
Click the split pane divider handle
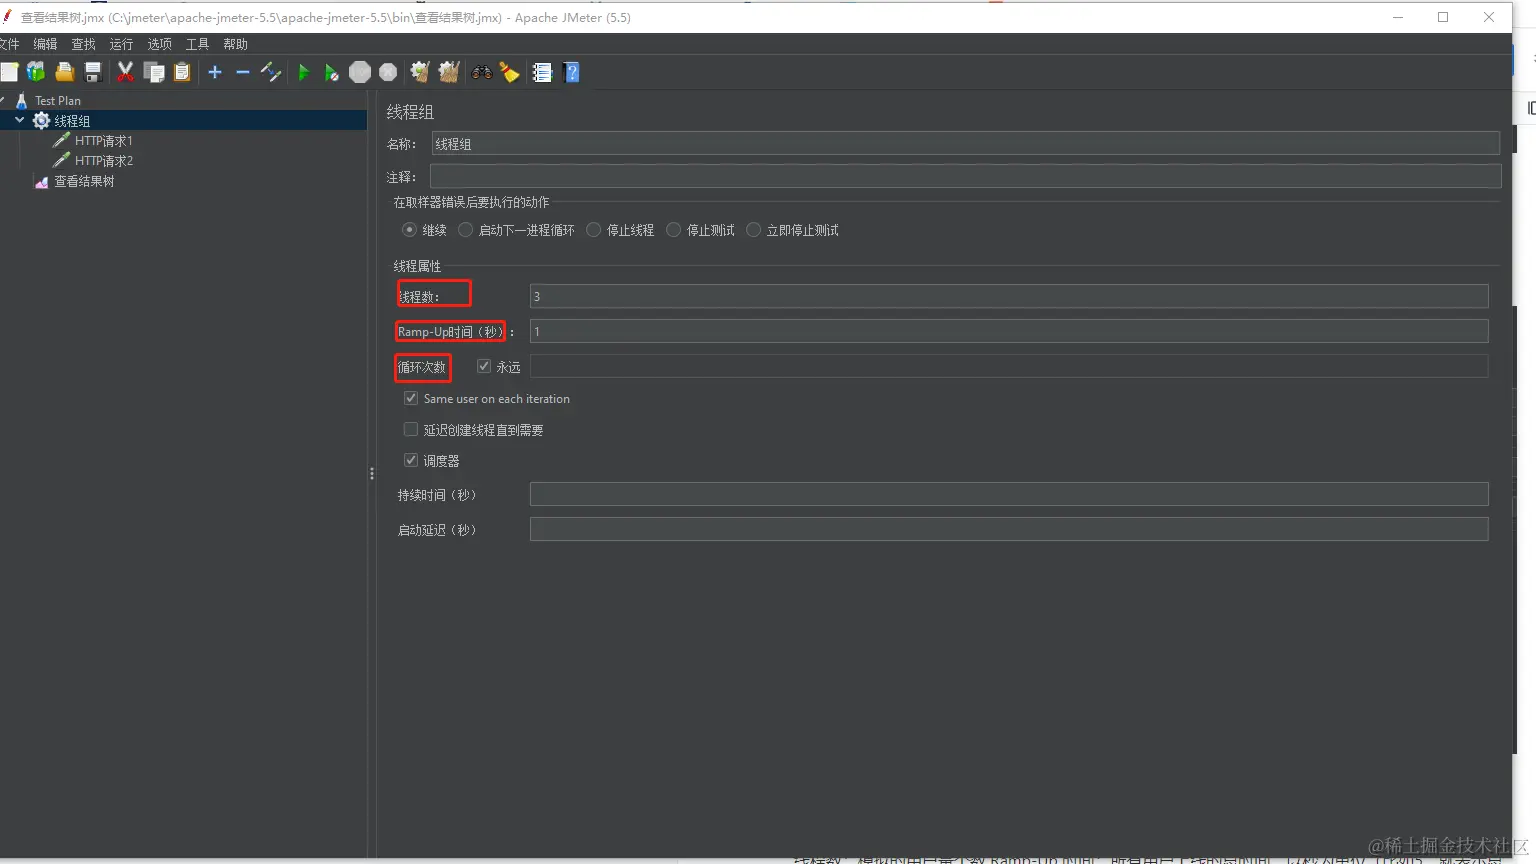point(372,474)
